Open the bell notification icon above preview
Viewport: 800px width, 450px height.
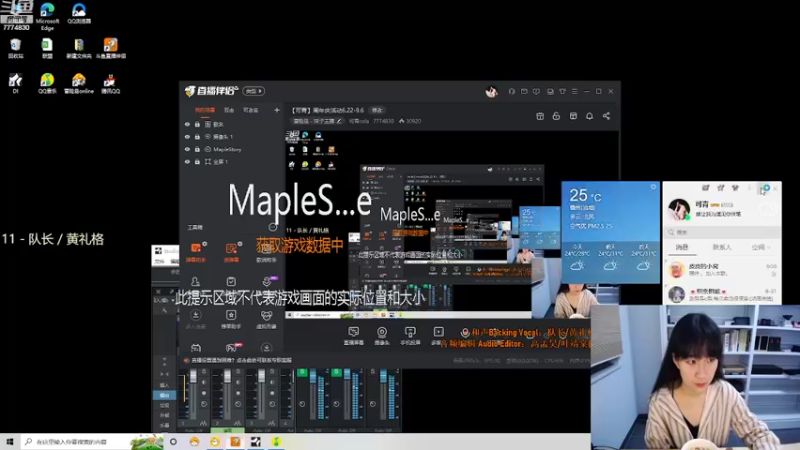[x=589, y=116]
